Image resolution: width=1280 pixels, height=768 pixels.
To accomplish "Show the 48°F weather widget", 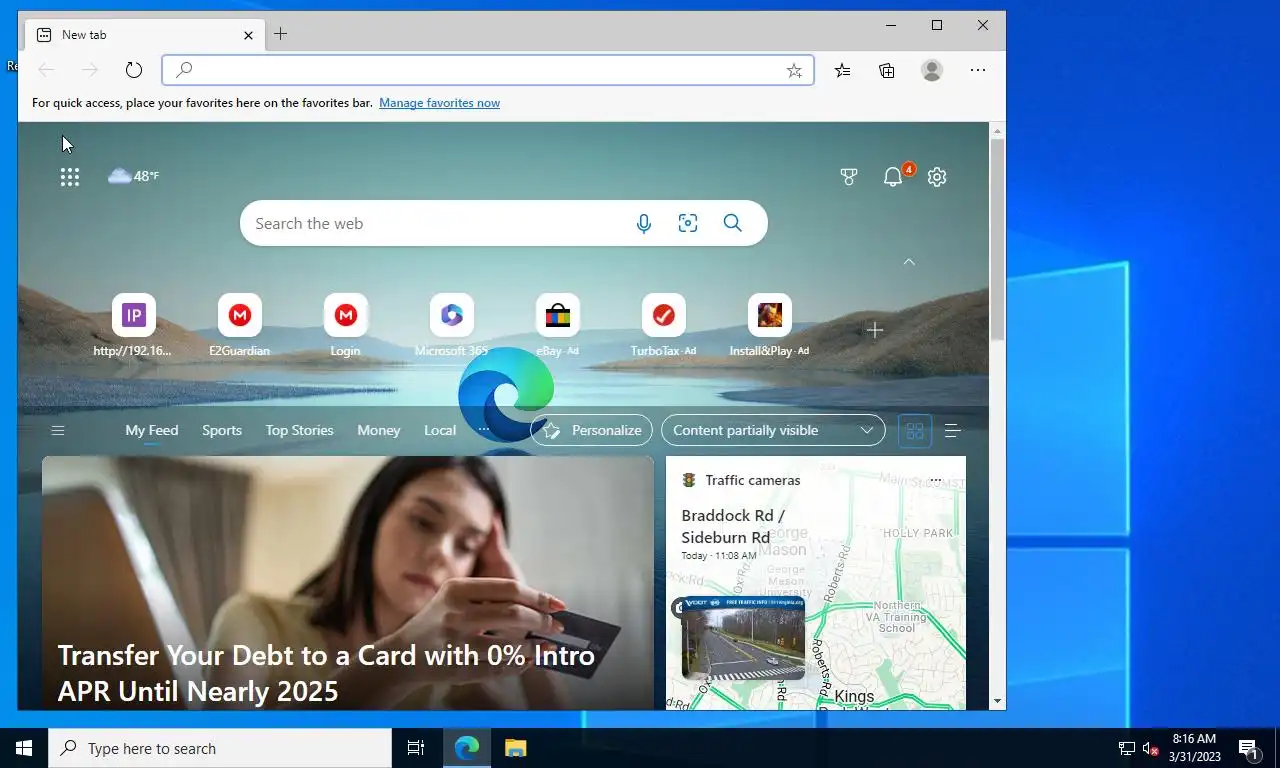I will click(x=133, y=176).
